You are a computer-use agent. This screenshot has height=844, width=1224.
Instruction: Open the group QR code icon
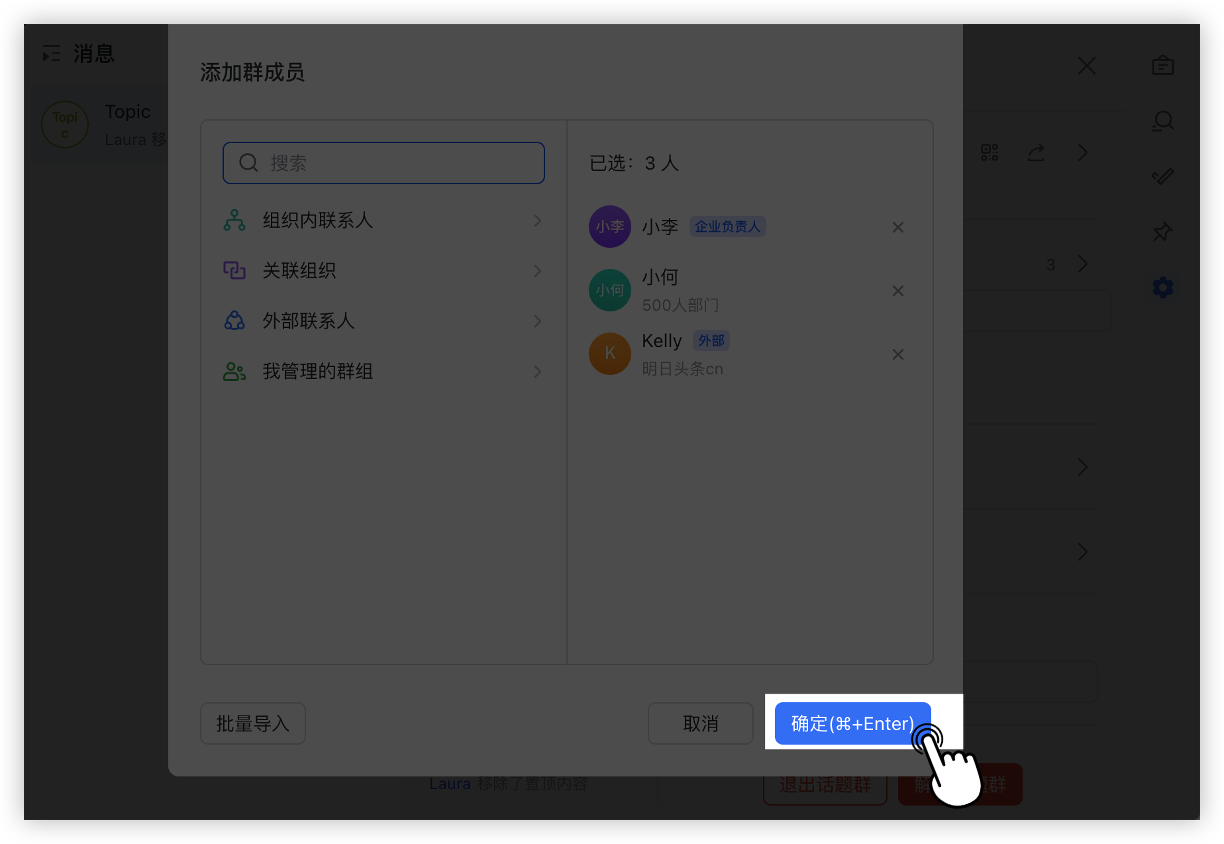point(989,152)
